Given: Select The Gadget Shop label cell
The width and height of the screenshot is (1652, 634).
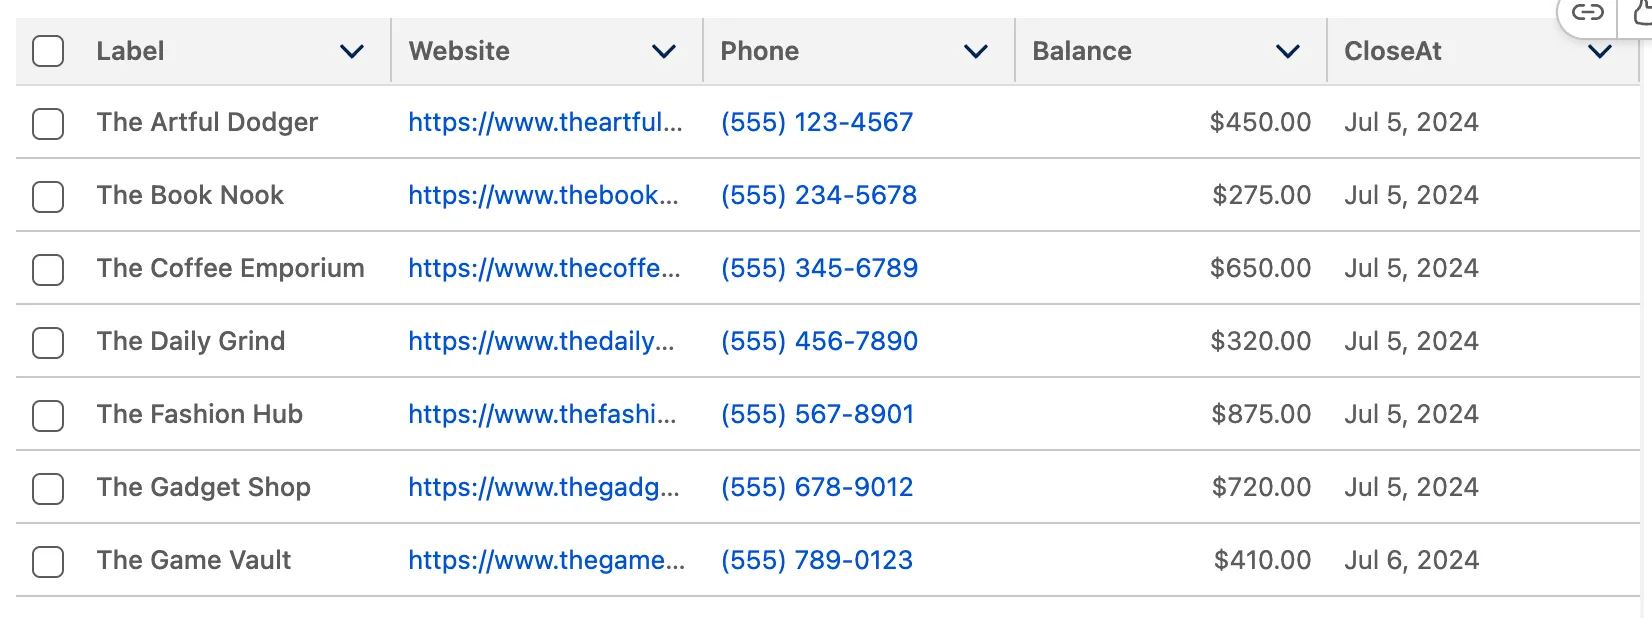Looking at the screenshot, I should tap(204, 488).
